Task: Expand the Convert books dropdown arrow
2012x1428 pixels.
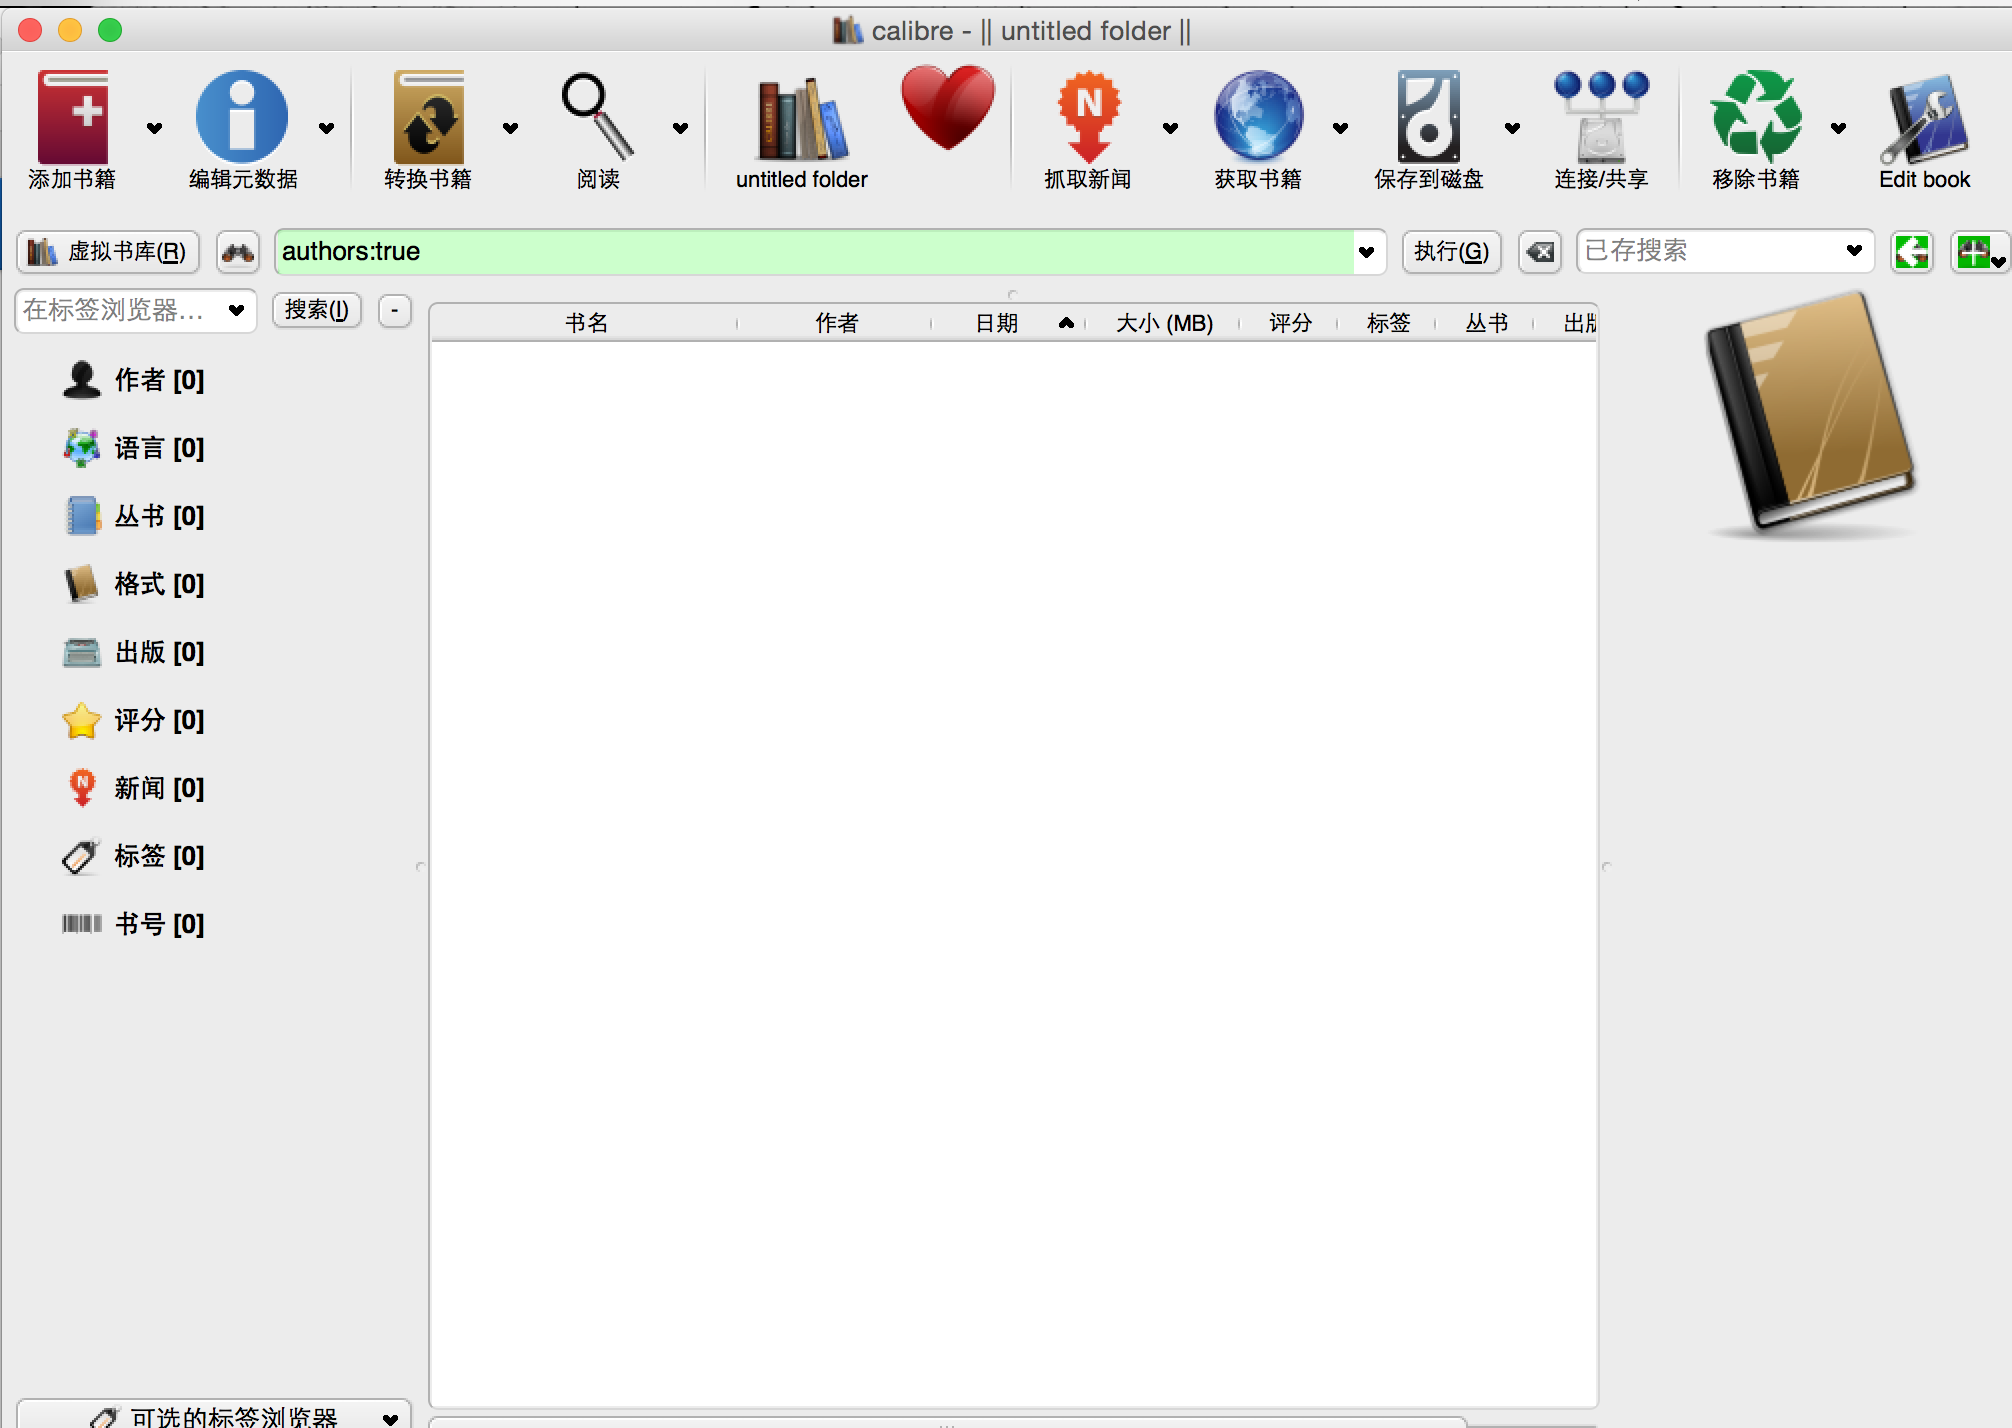Action: point(510,128)
